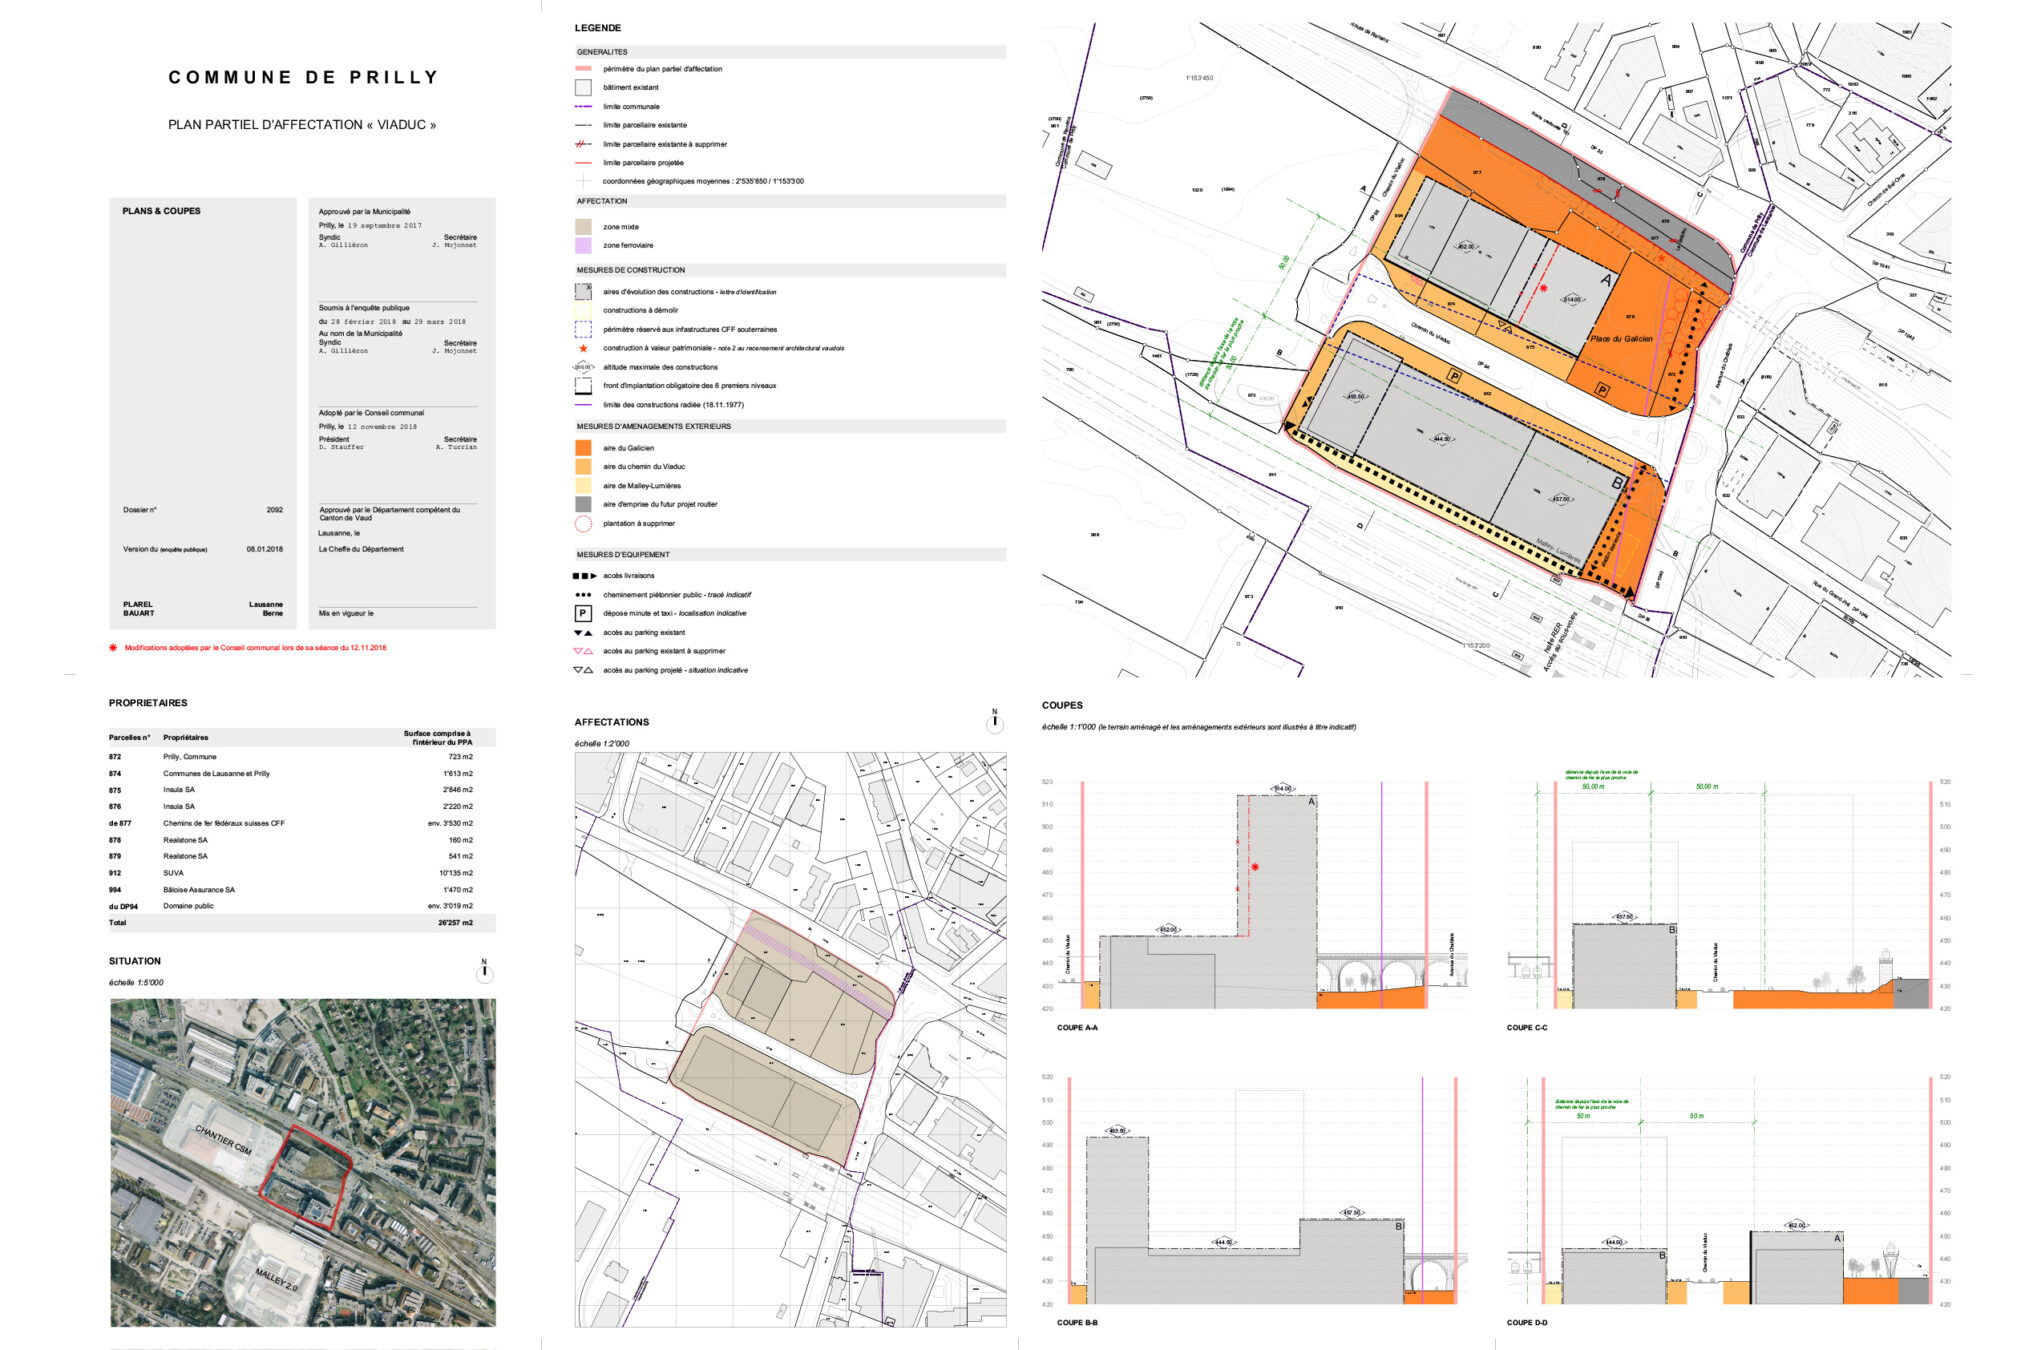Click the bâtiment existant hatched legend symbol
The height and width of the screenshot is (1350, 2037).
coord(583,87)
